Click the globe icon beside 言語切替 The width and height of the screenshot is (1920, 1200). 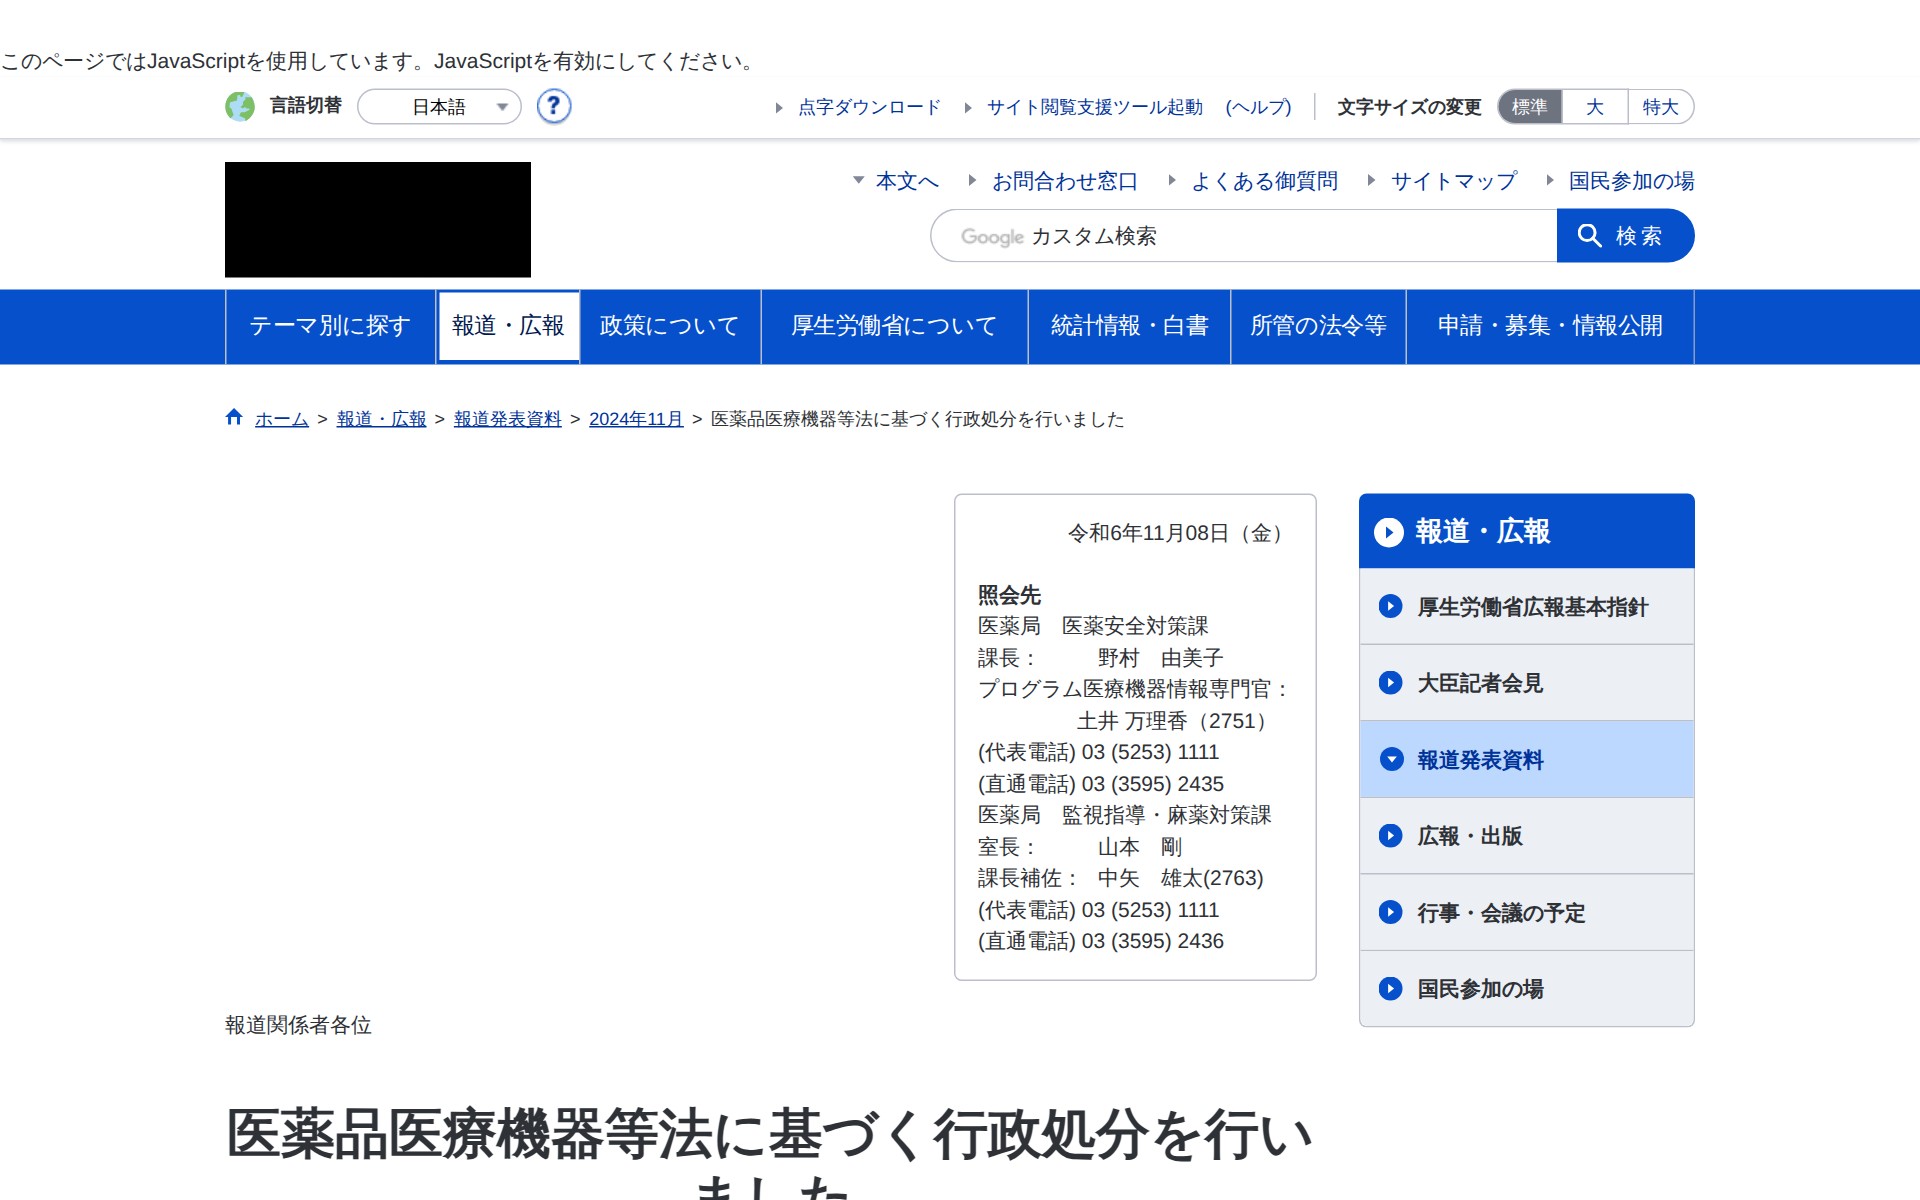pos(240,106)
